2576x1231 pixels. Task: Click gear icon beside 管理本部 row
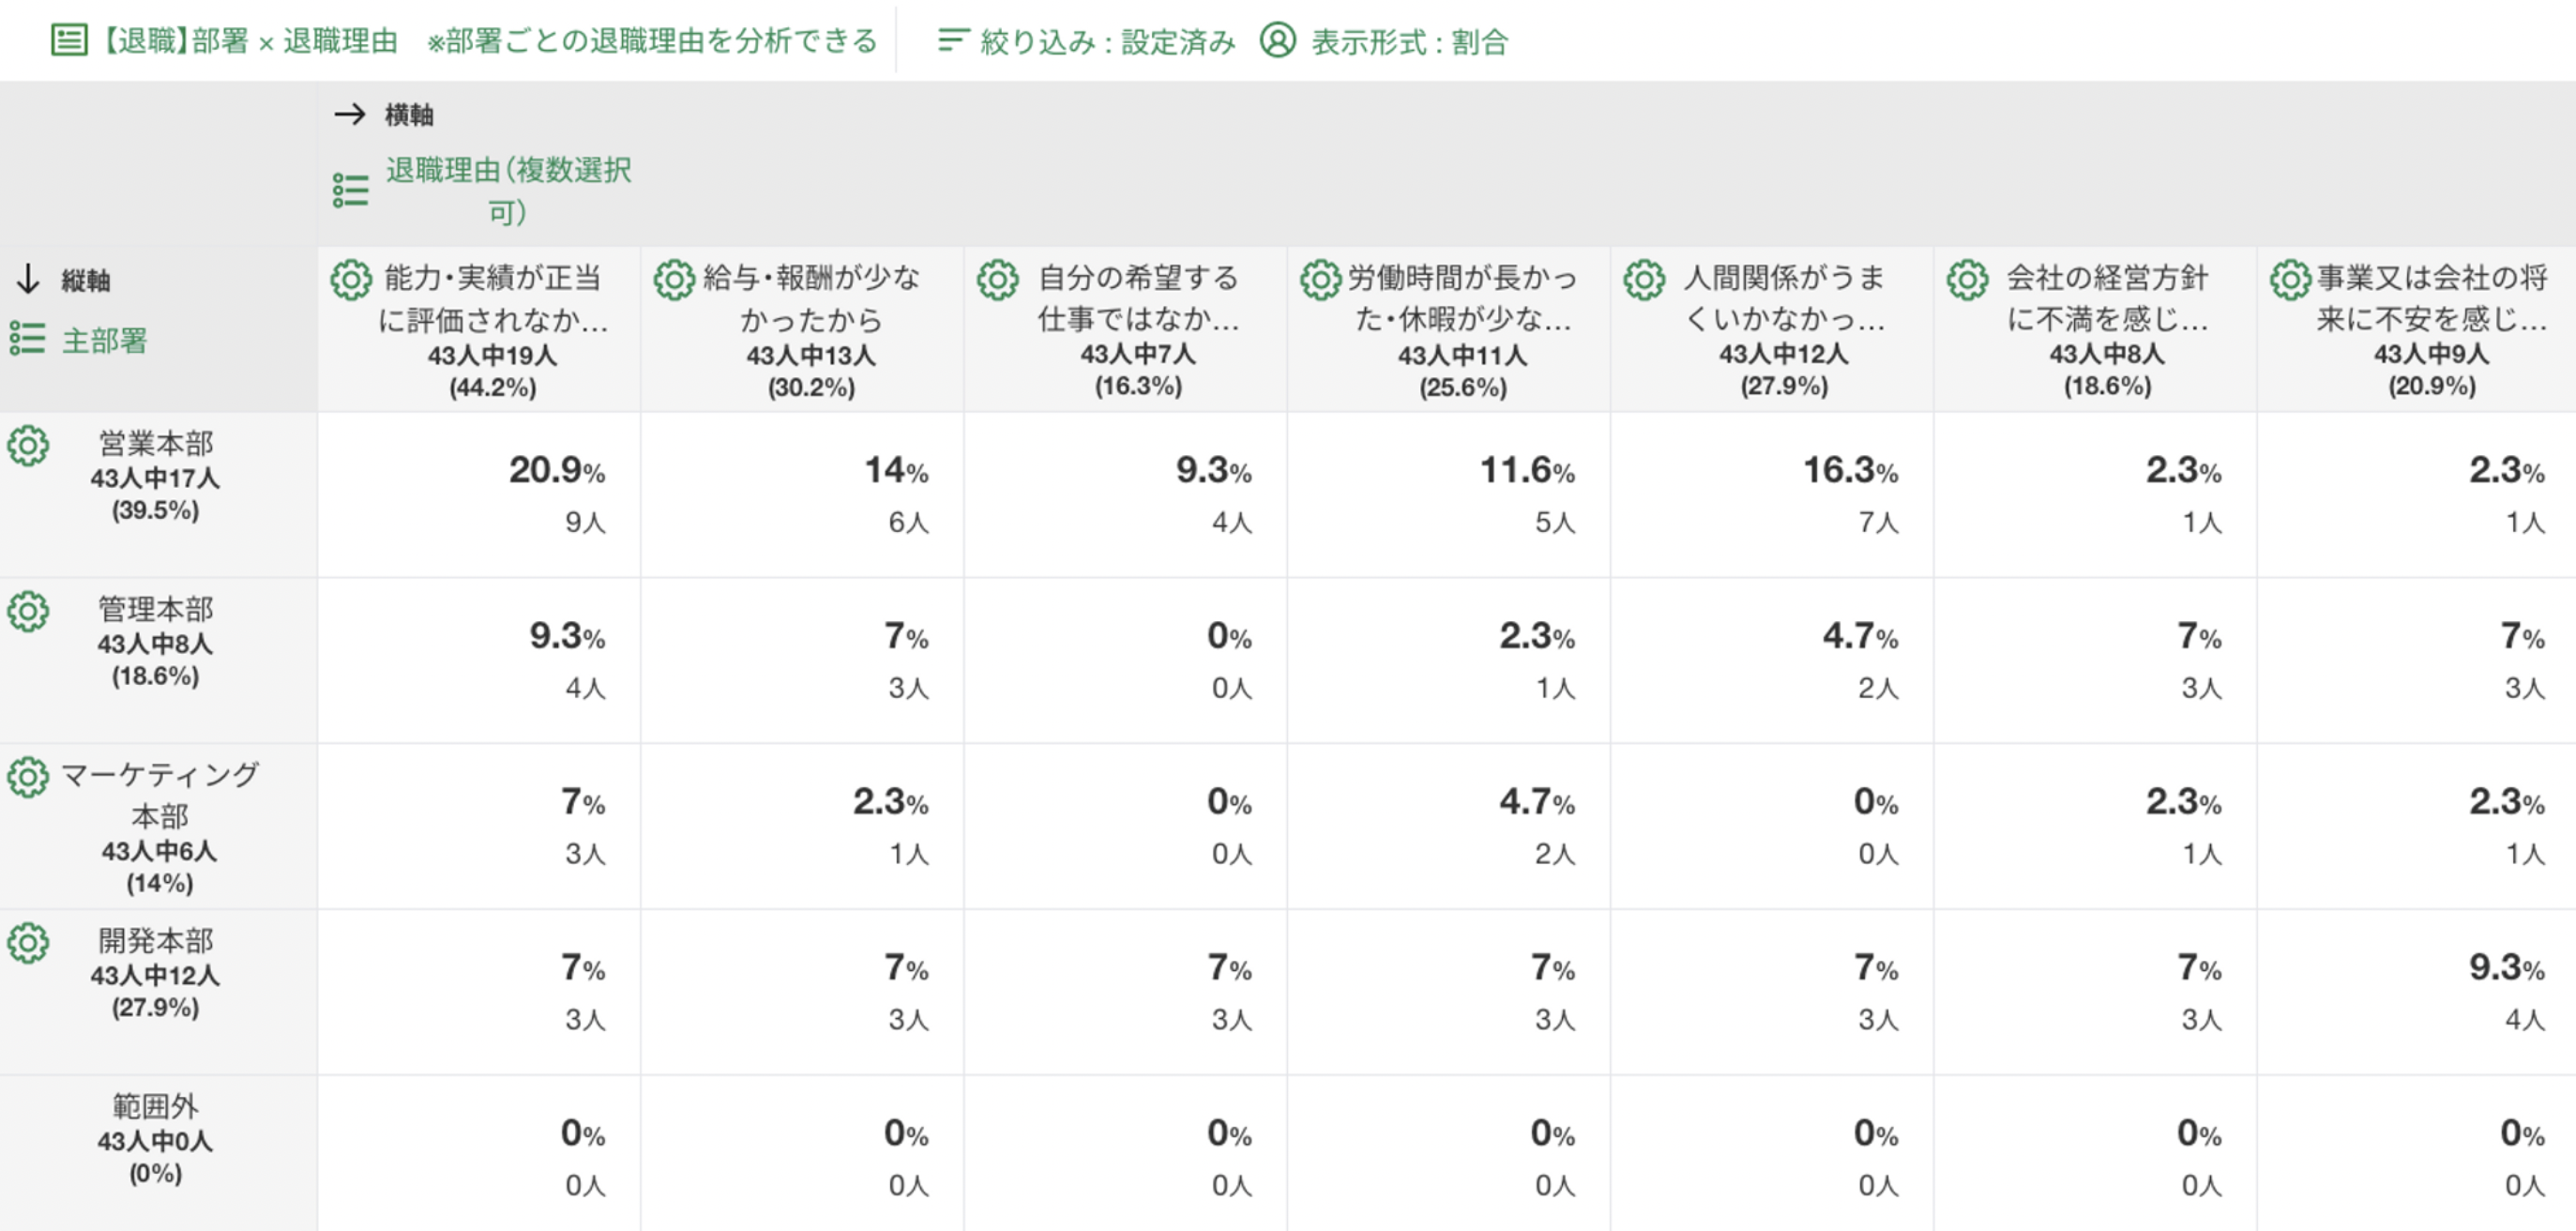tap(28, 612)
